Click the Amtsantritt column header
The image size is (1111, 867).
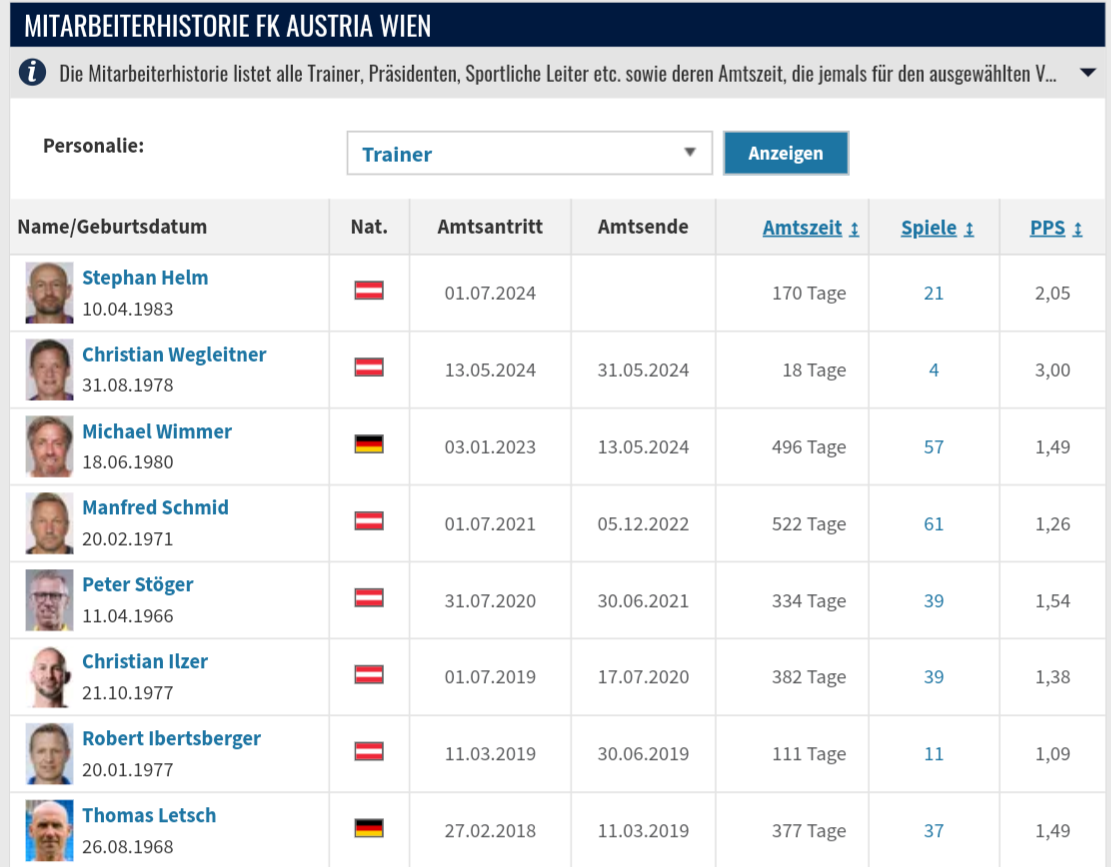(x=490, y=227)
